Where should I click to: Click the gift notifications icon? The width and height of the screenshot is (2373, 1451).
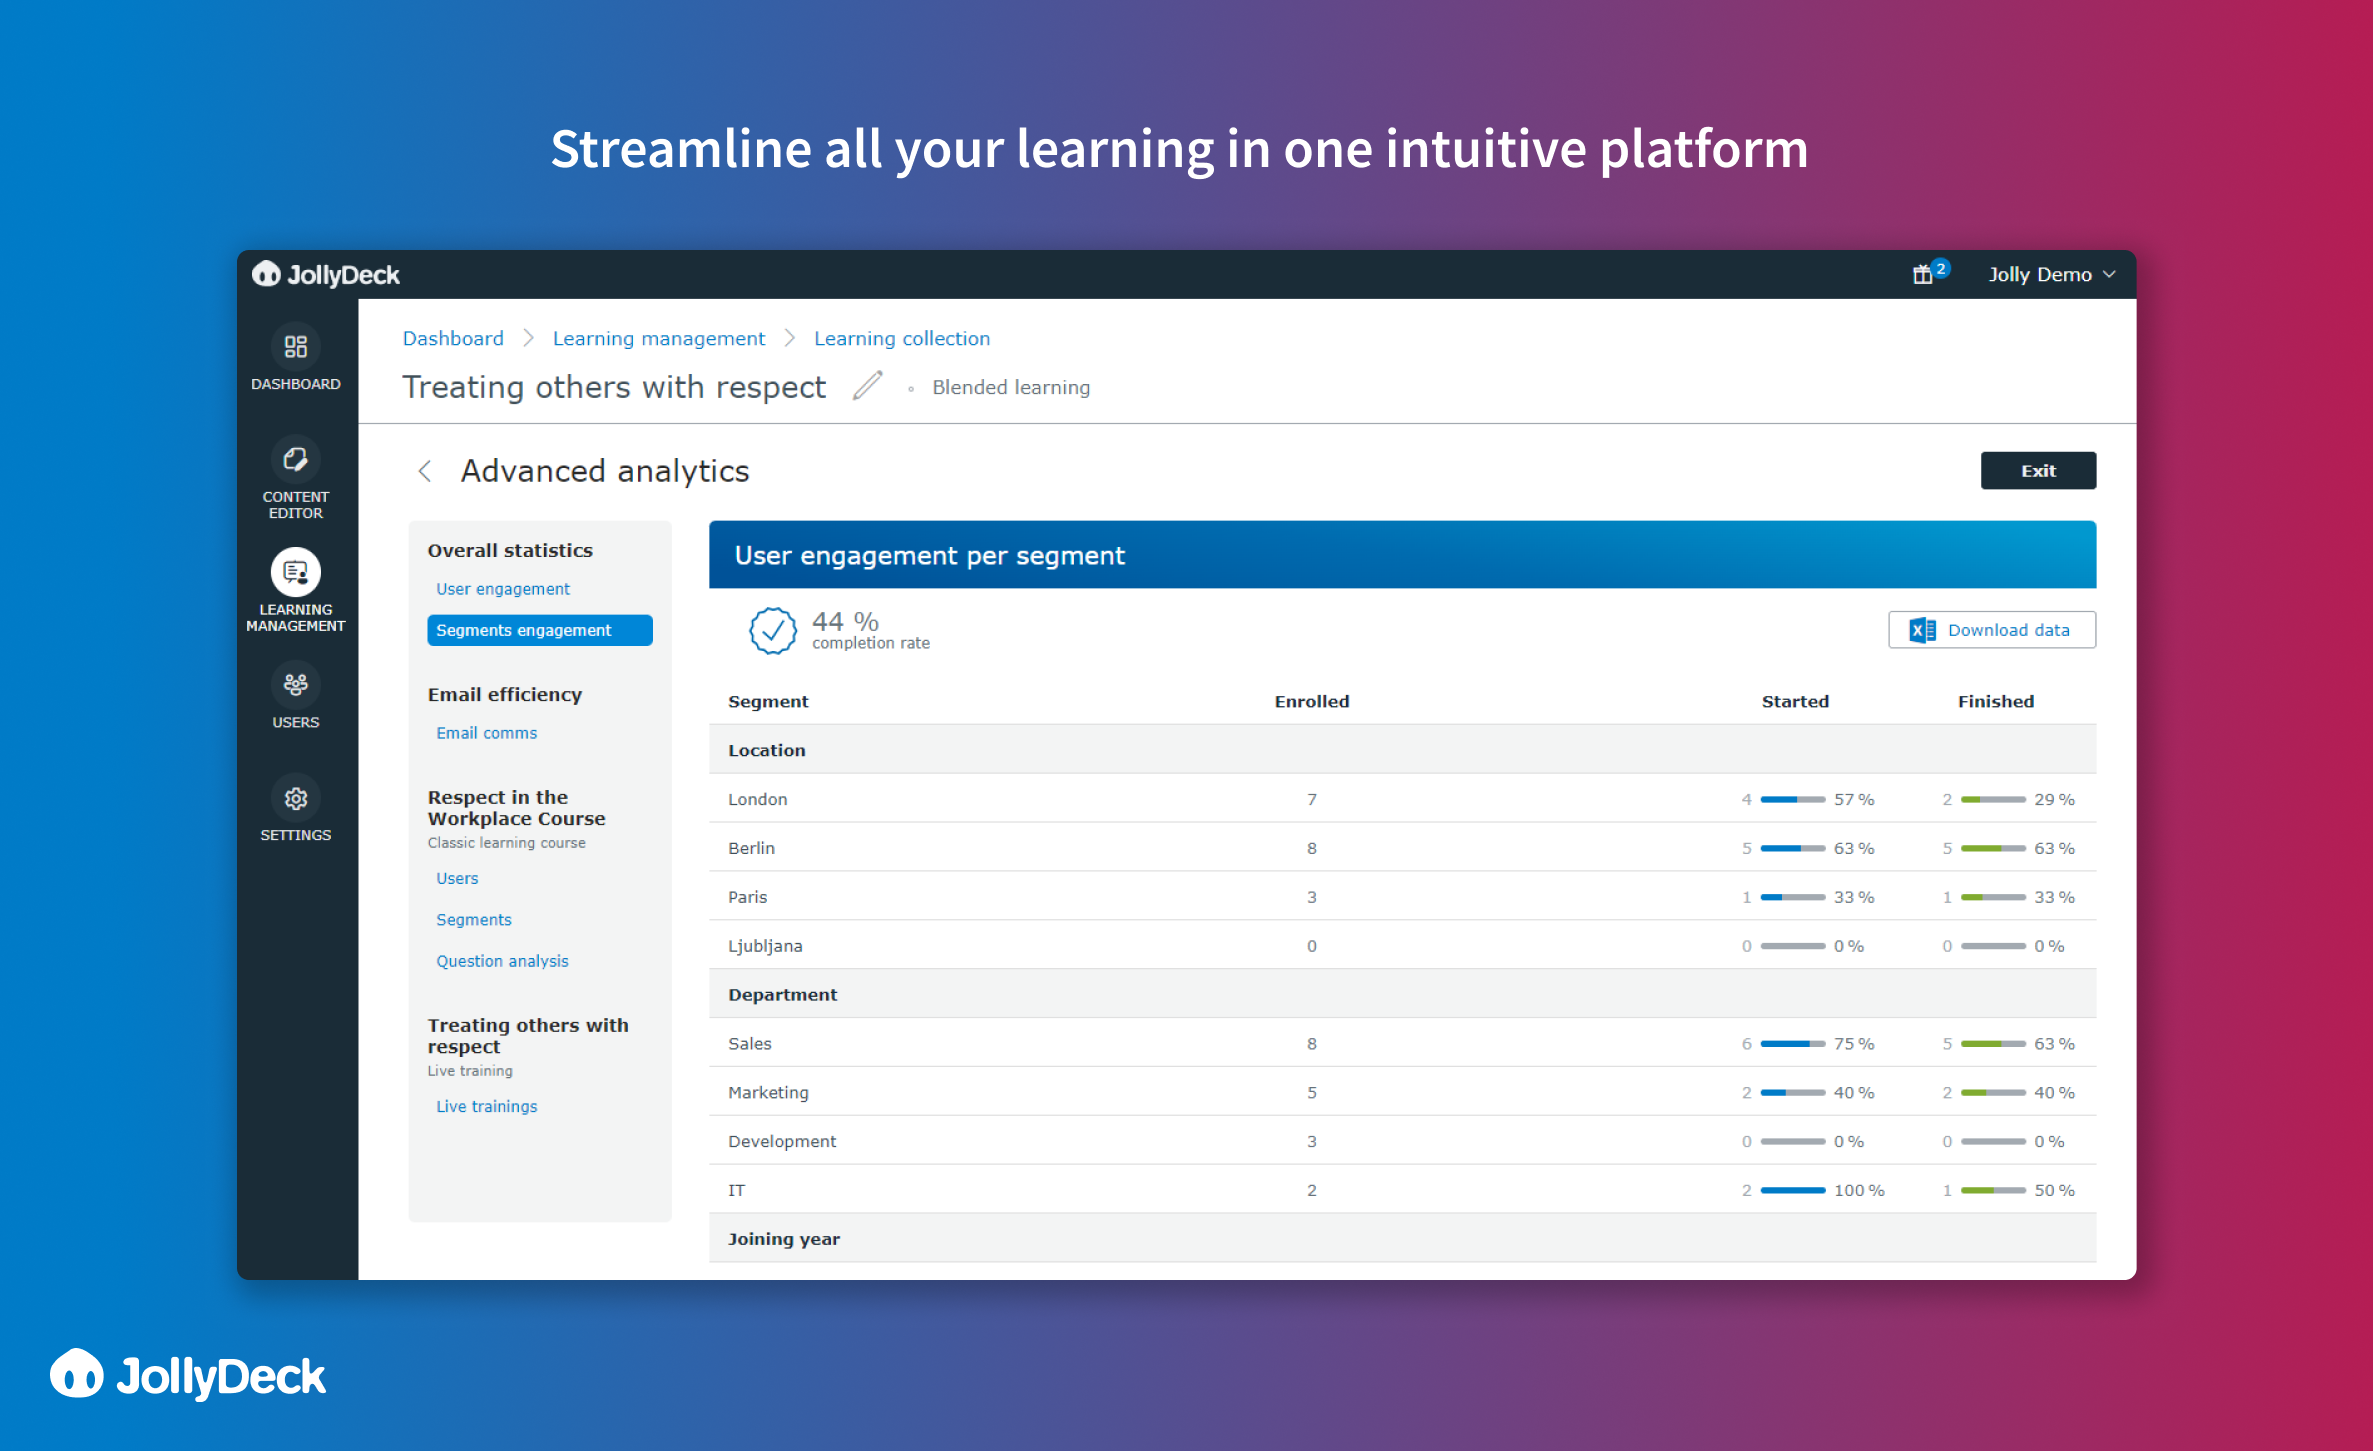click(x=1922, y=274)
